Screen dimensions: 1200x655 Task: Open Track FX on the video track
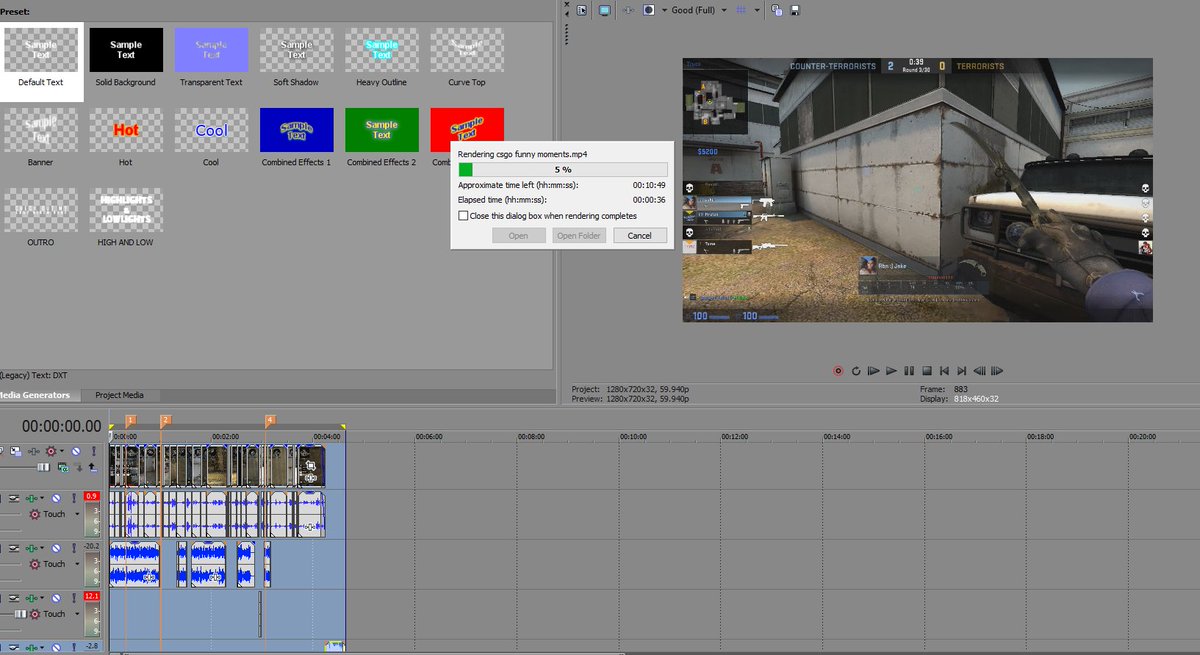34,452
